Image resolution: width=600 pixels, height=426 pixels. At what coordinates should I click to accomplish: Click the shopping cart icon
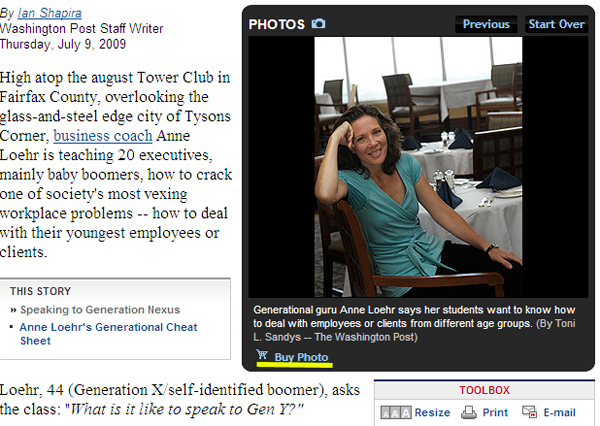click(x=262, y=354)
